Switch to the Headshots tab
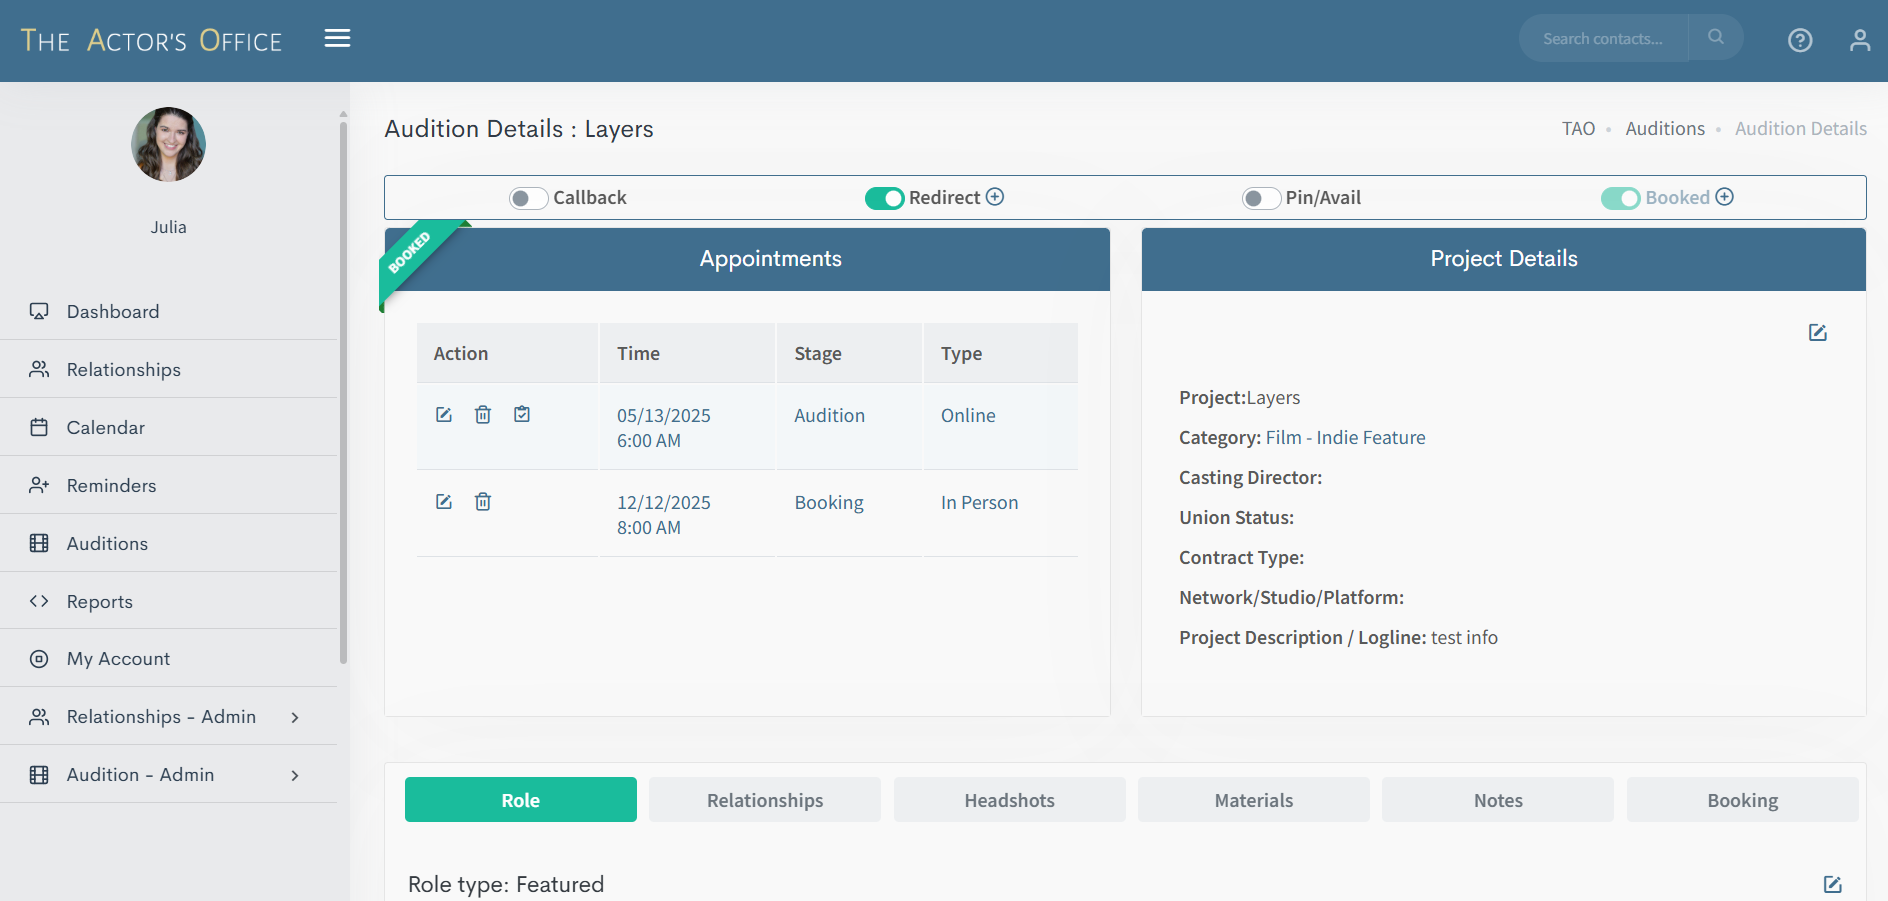 pos(1009,800)
